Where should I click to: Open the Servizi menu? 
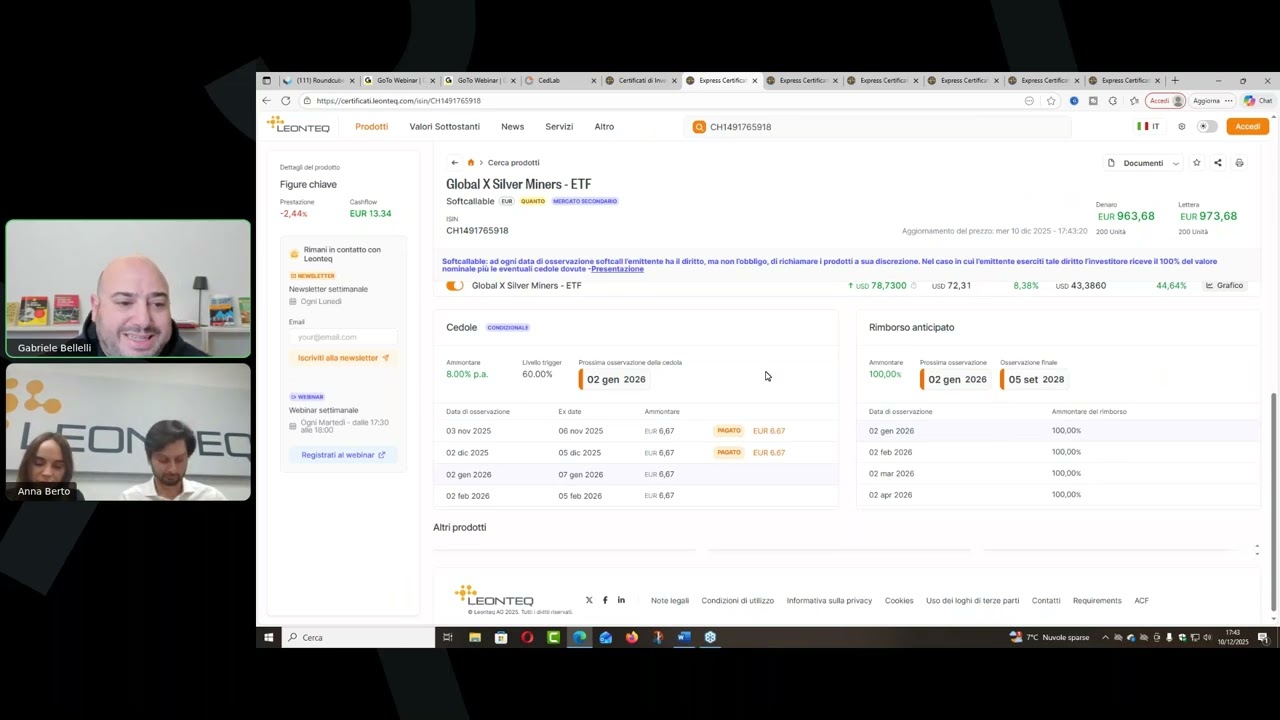[x=559, y=127]
